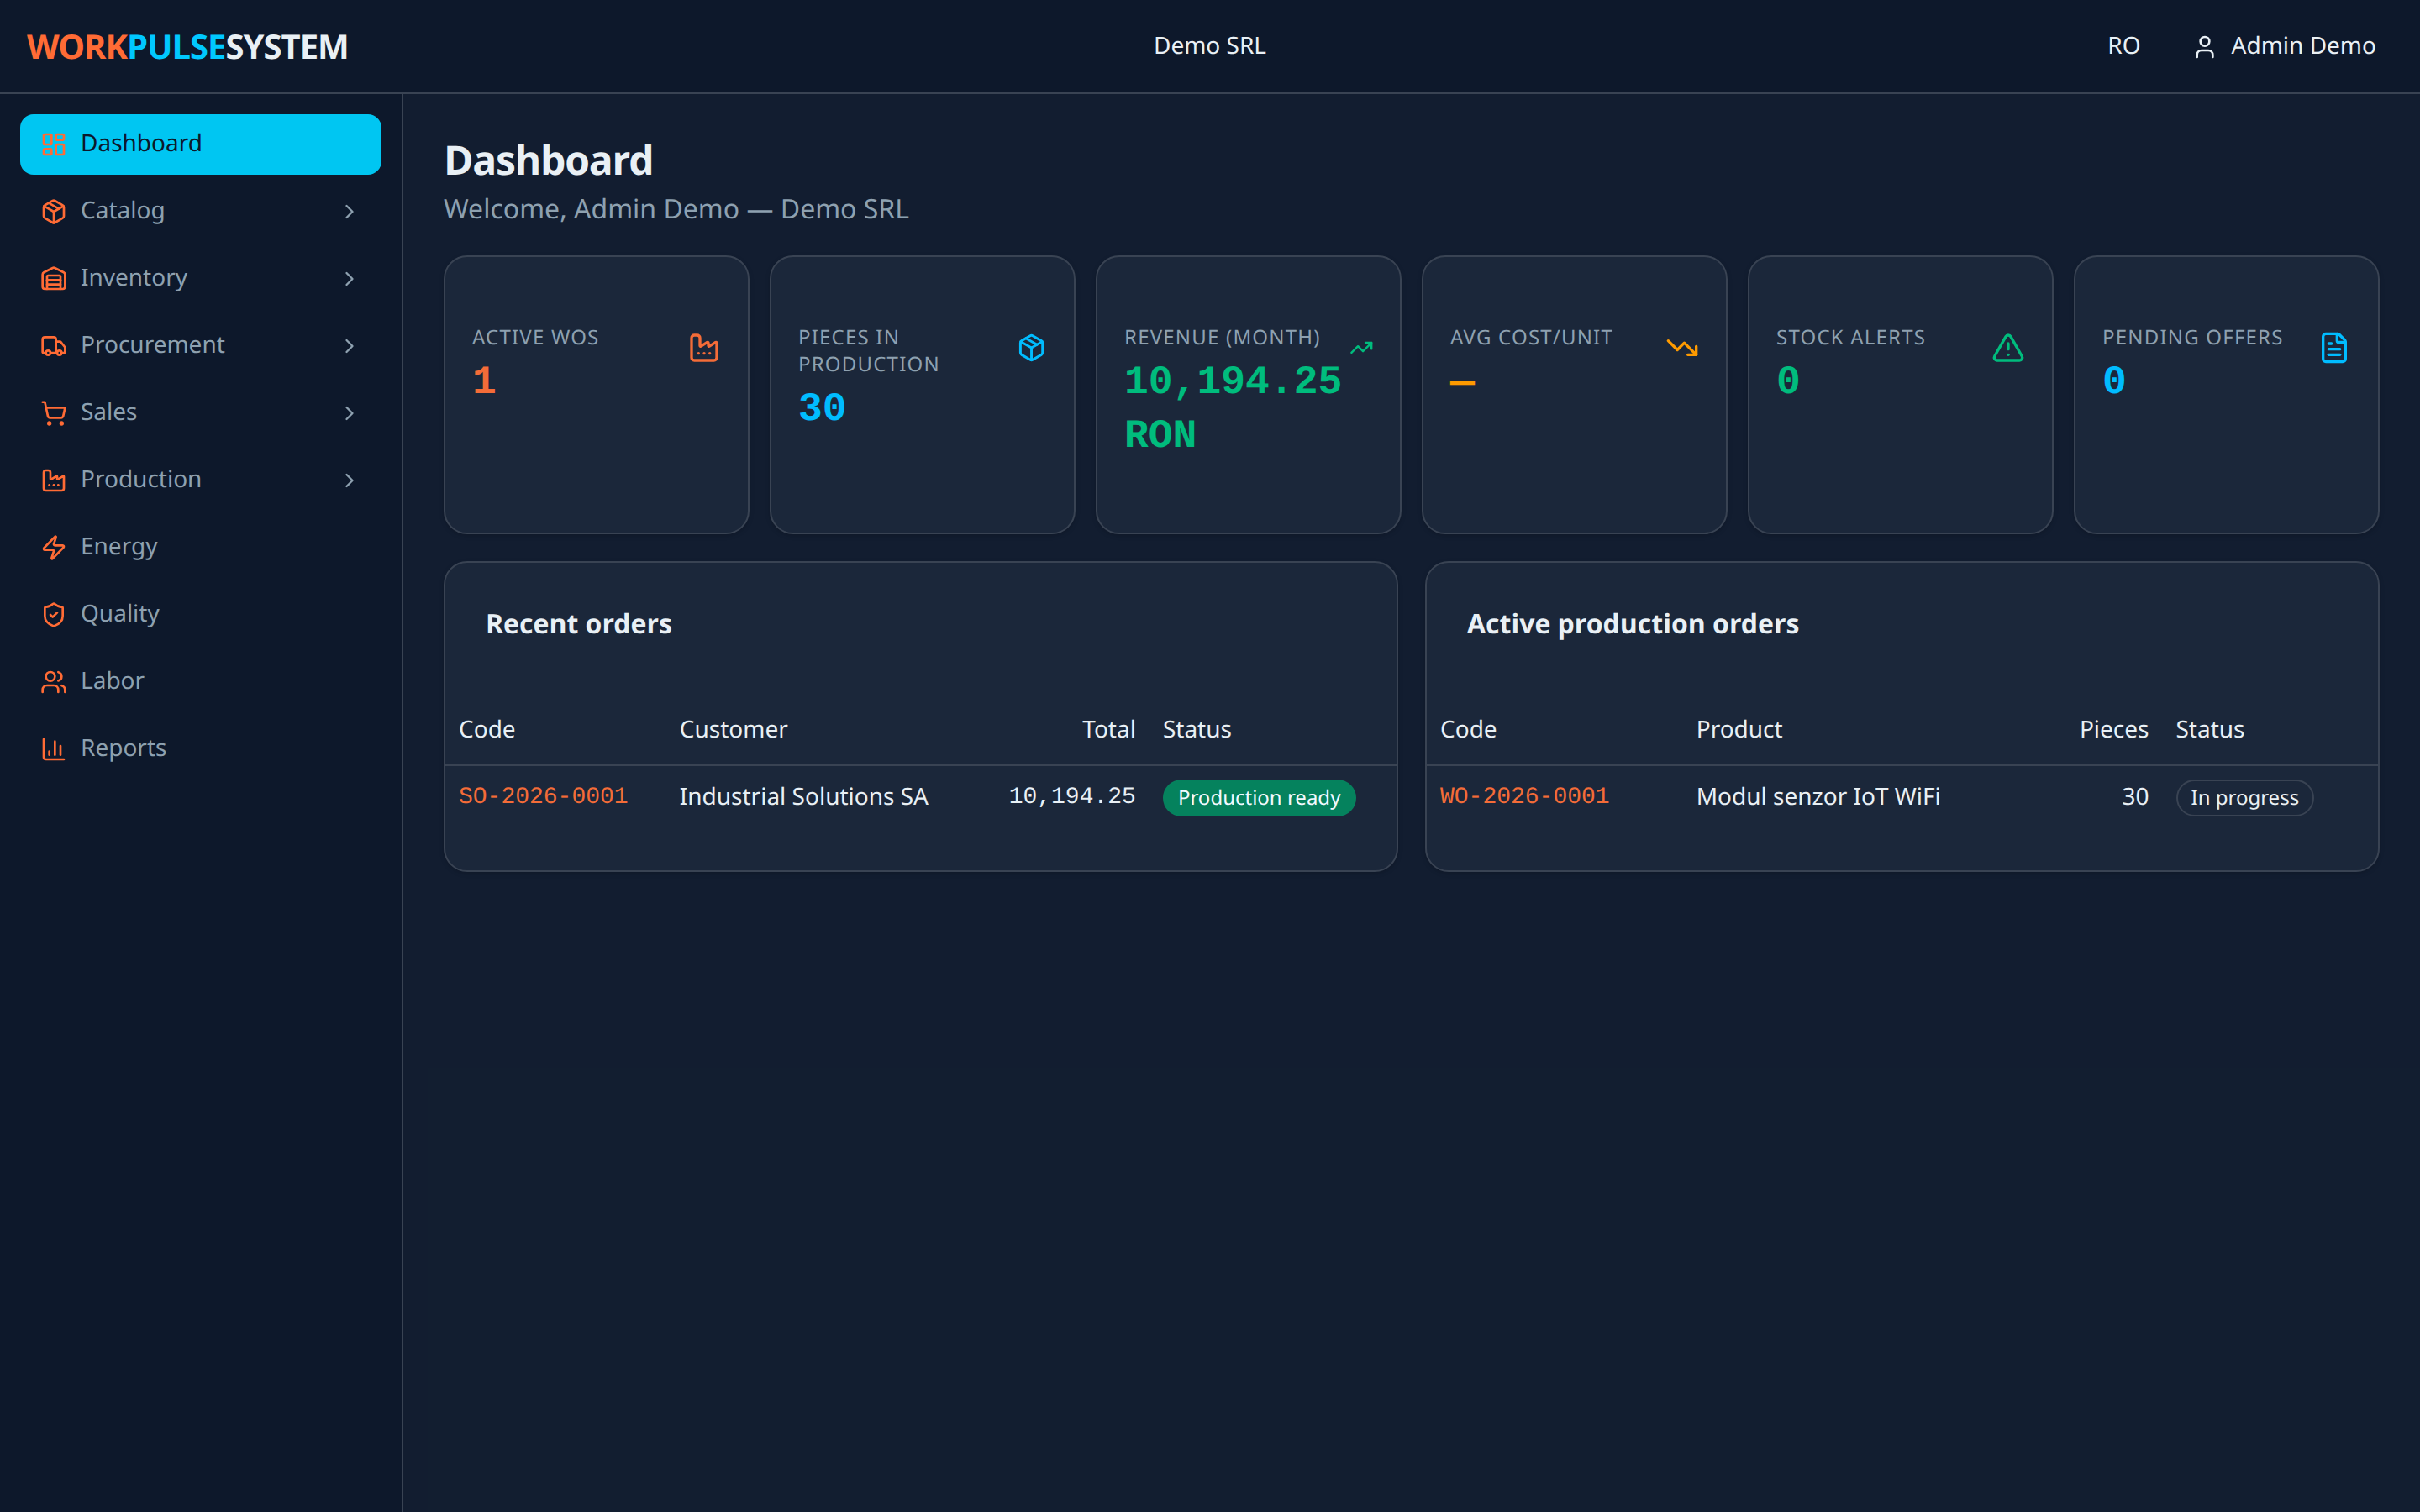Go to the Quality section

point(201,614)
